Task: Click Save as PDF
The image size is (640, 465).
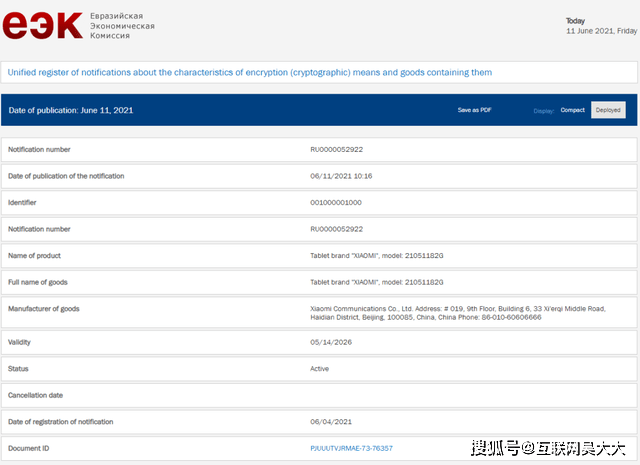Action: point(474,110)
